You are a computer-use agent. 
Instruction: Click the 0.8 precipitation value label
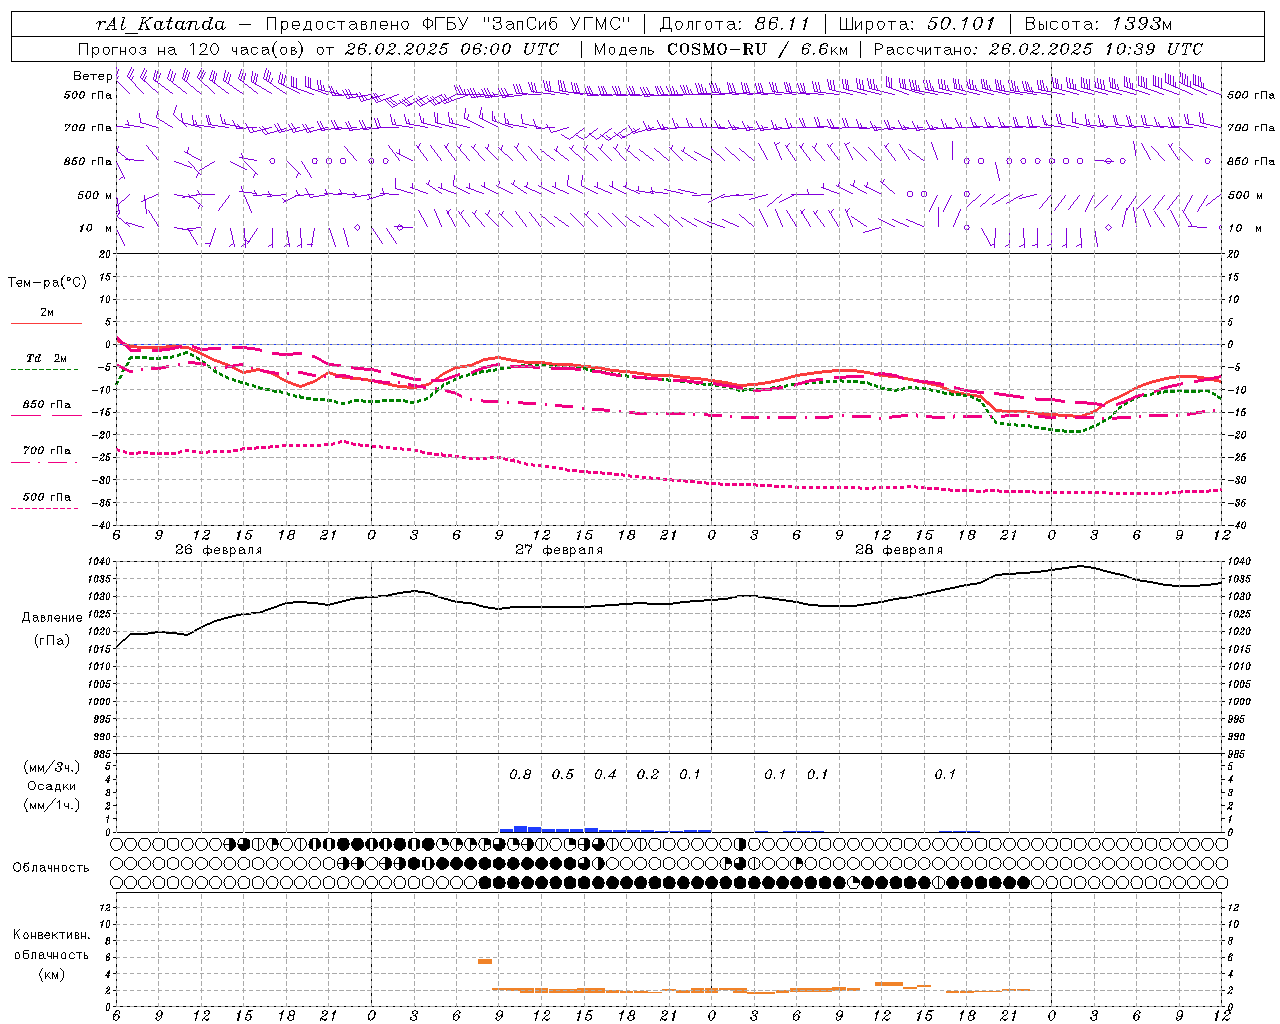point(520,774)
